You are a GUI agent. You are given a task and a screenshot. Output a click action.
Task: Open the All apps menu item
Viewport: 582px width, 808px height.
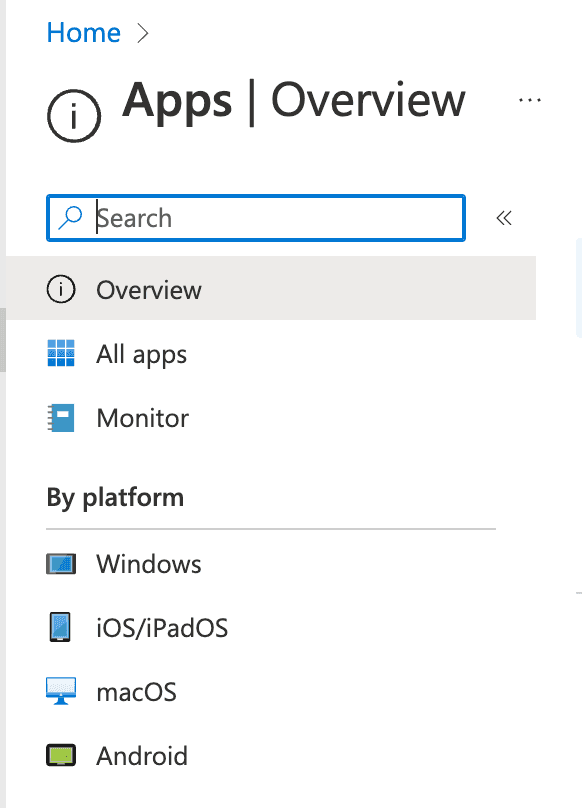click(x=271, y=353)
